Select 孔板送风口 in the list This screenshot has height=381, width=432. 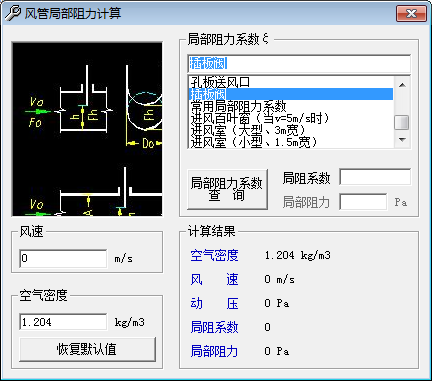290,82
